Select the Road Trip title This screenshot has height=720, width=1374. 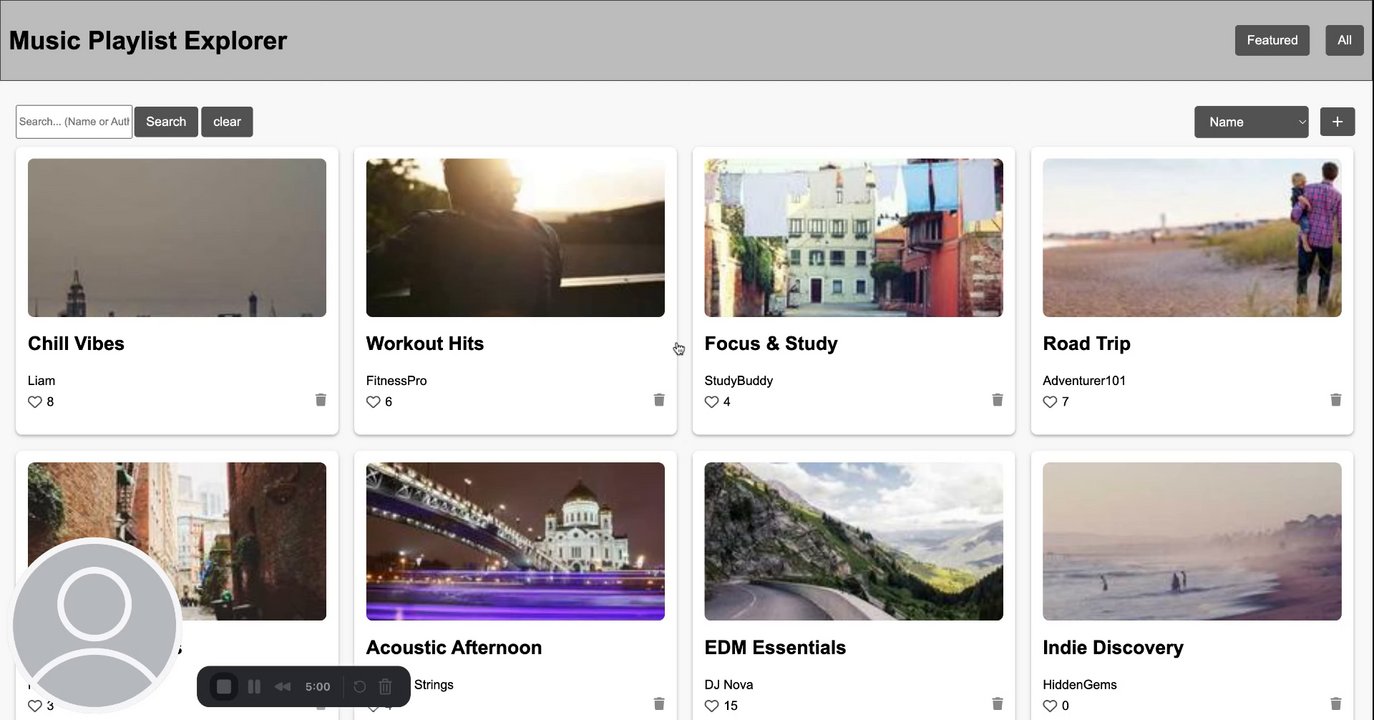coord(1087,344)
